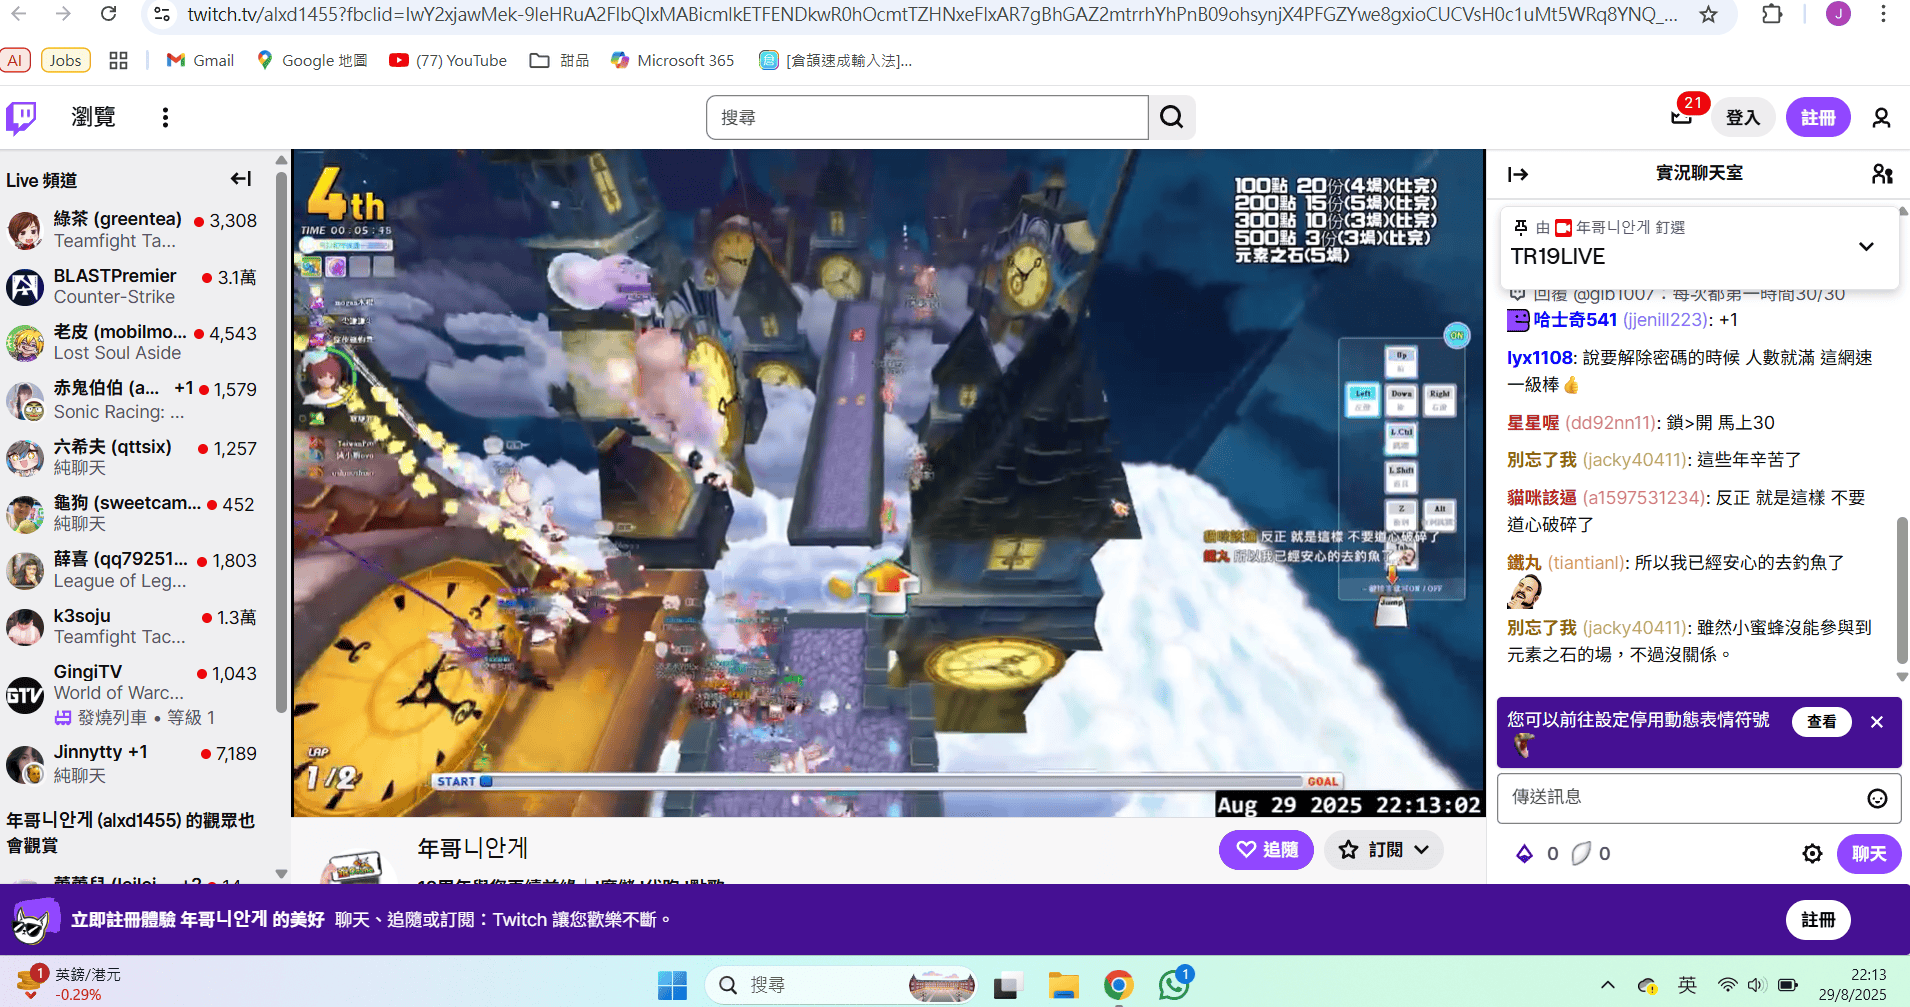Toggle follow for this channel
The width and height of the screenshot is (1910, 1007).
tap(1266, 849)
